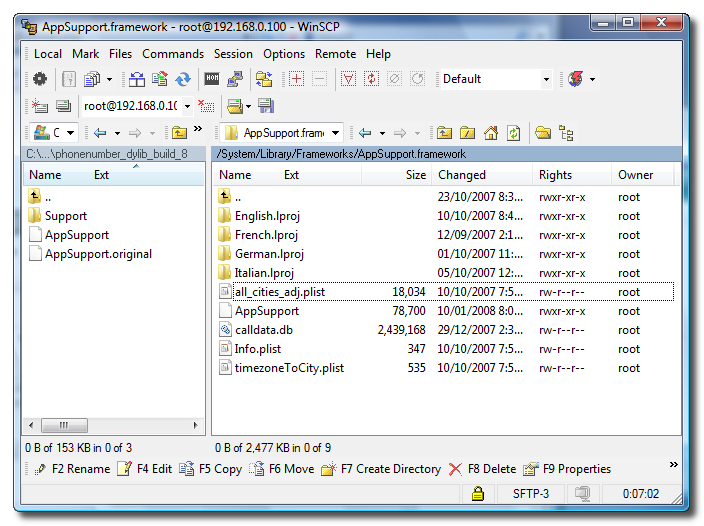This screenshot has width=704, height=526.
Task: Expand the local toolbar overflow chevron
Action: click(198, 129)
